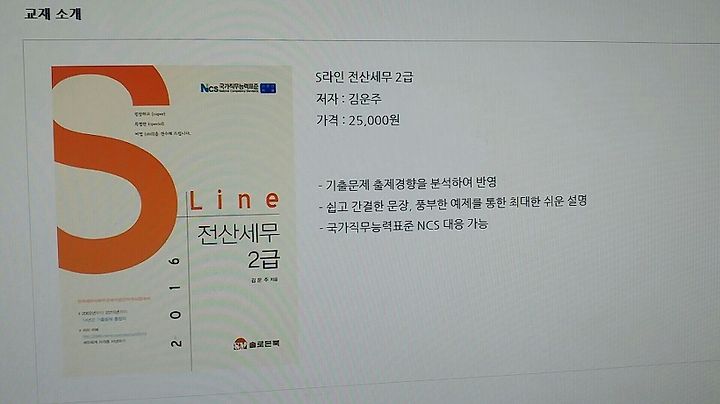Click the blue badge beside NCS logo

268,88
